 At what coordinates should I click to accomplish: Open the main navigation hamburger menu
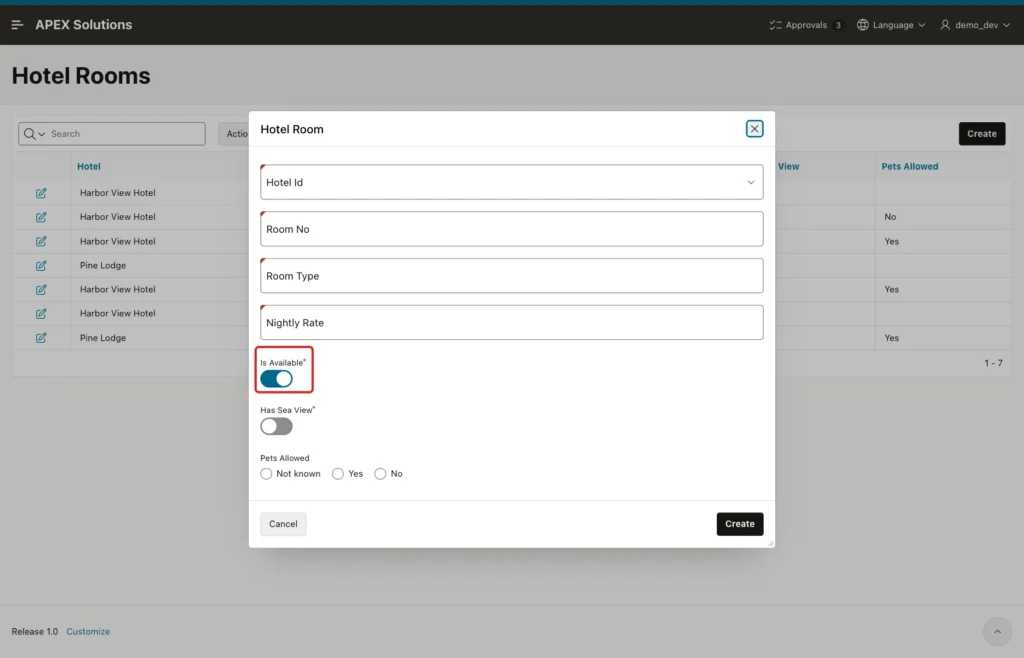click(x=18, y=25)
